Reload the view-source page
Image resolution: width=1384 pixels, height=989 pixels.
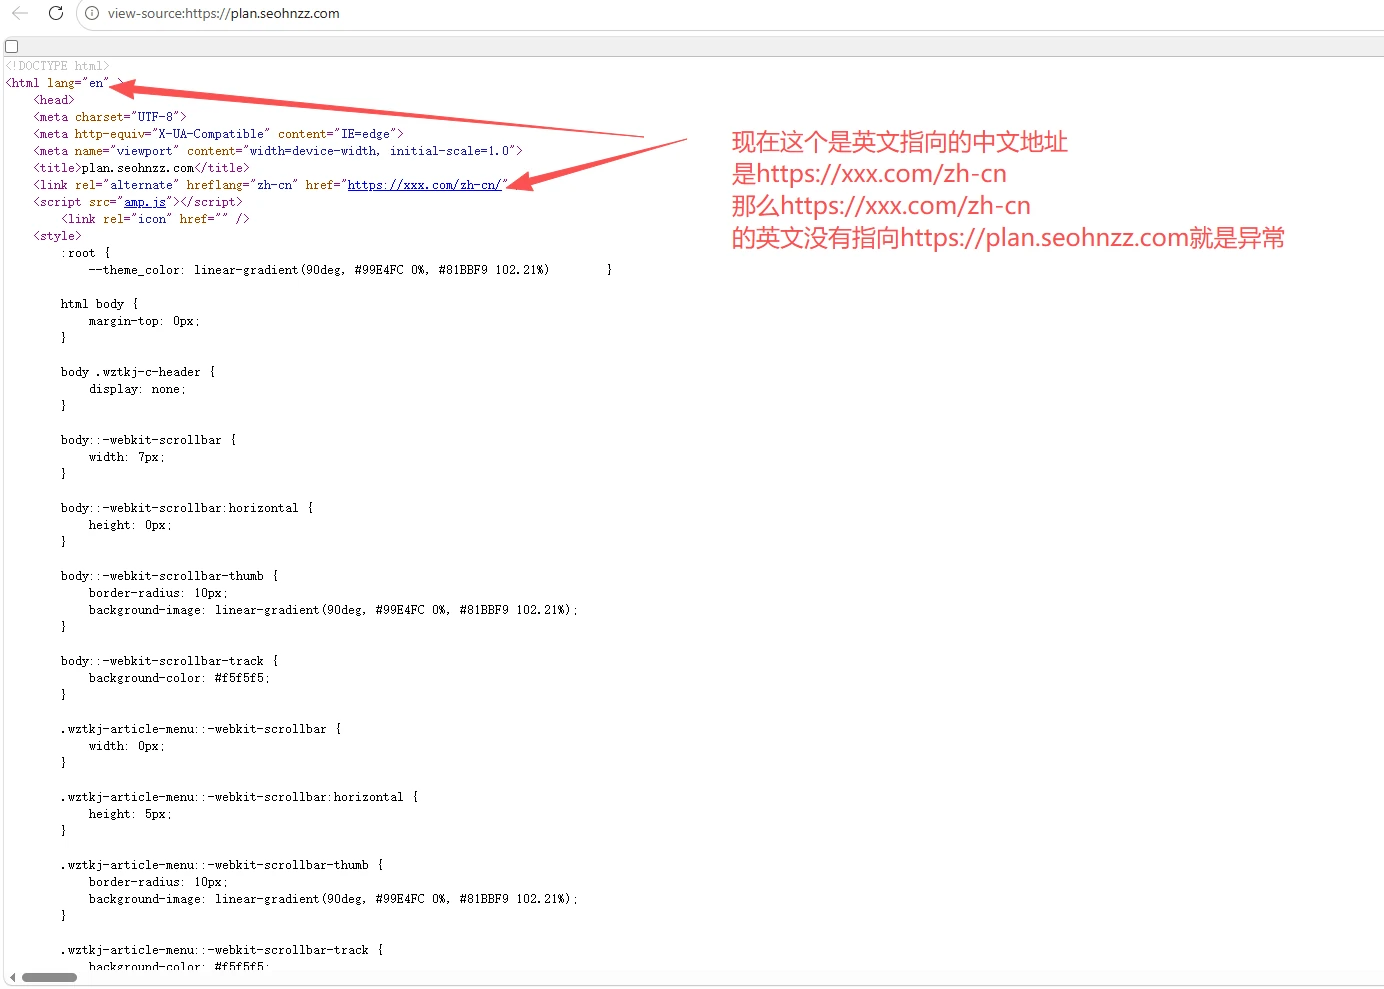tap(56, 13)
